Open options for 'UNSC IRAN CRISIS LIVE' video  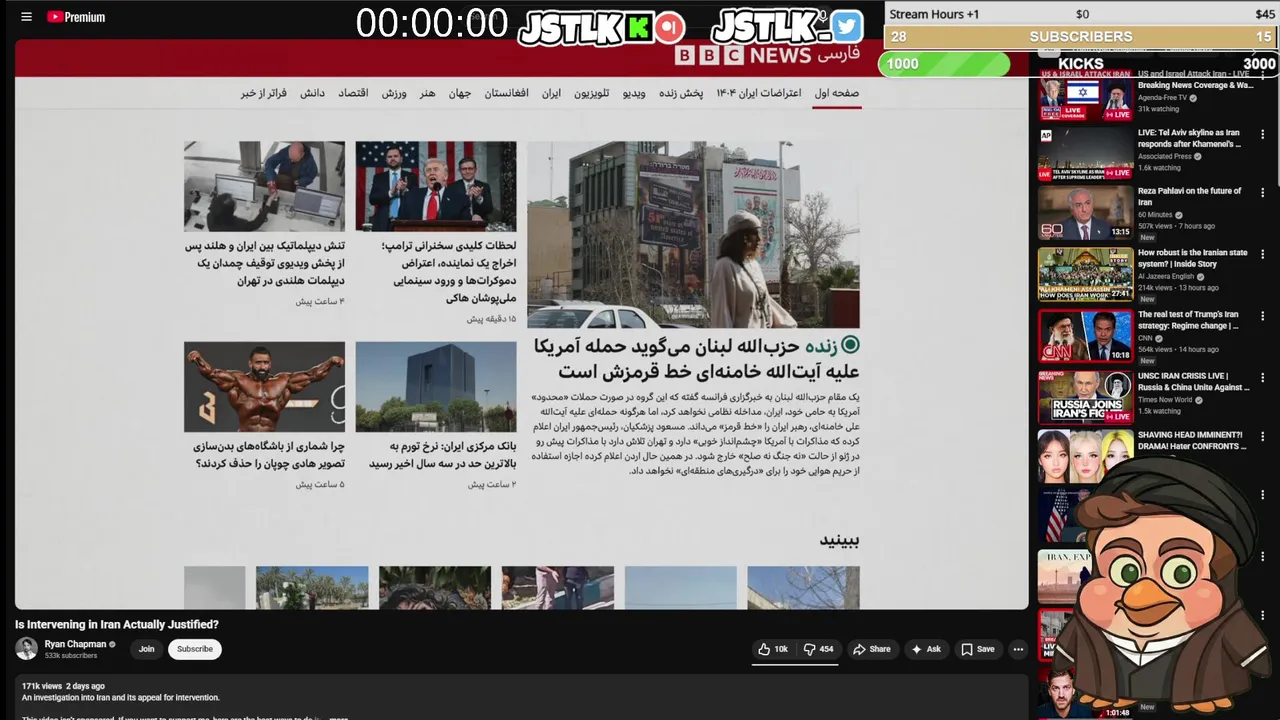point(1262,378)
